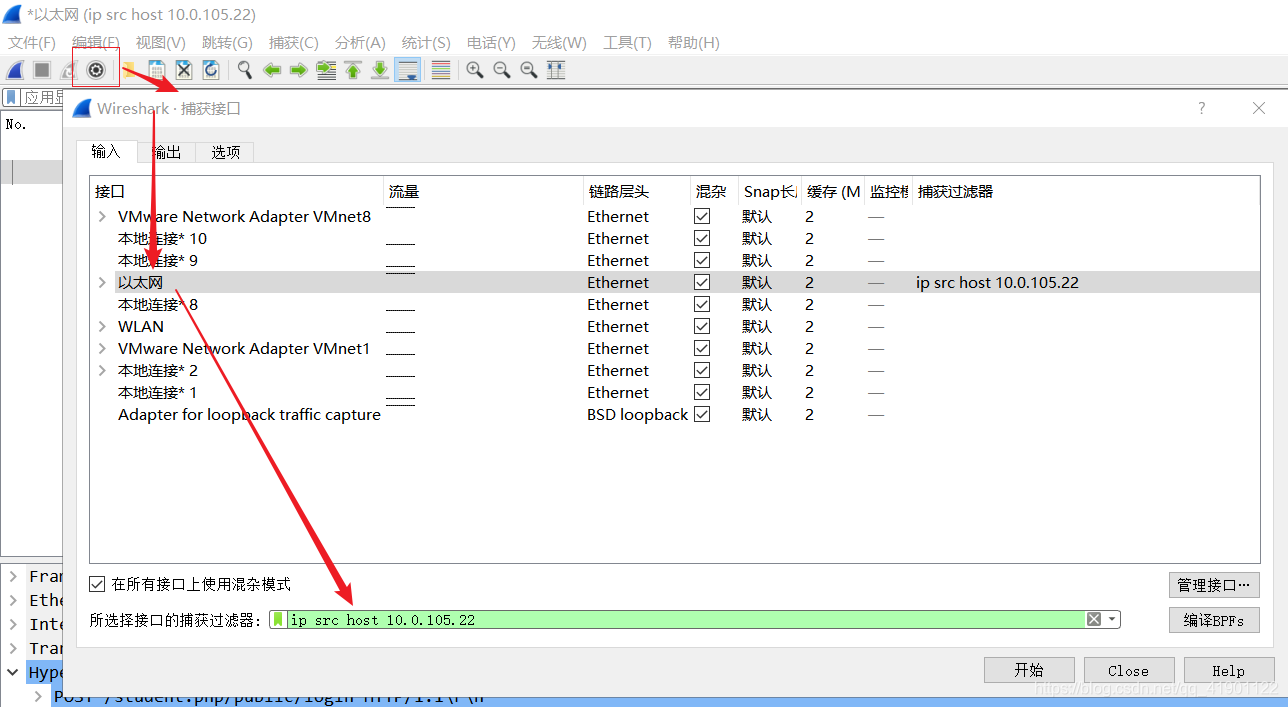Expand the Frame tree node in main window
1288x707 pixels.
pyautogui.click(x=13, y=576)
